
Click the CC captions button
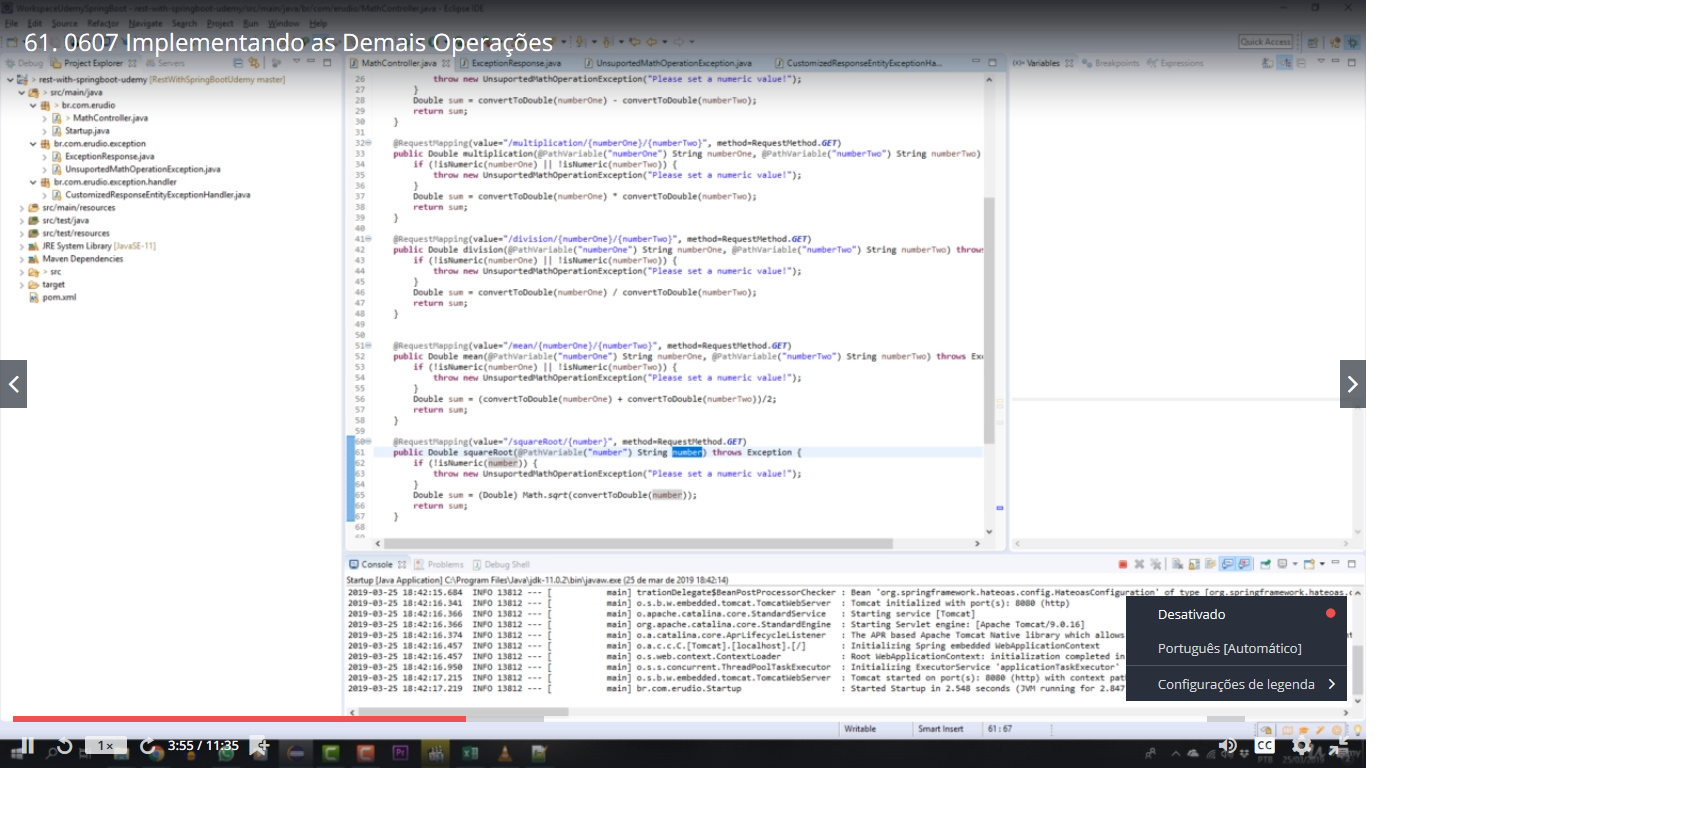click(1264, 746)
